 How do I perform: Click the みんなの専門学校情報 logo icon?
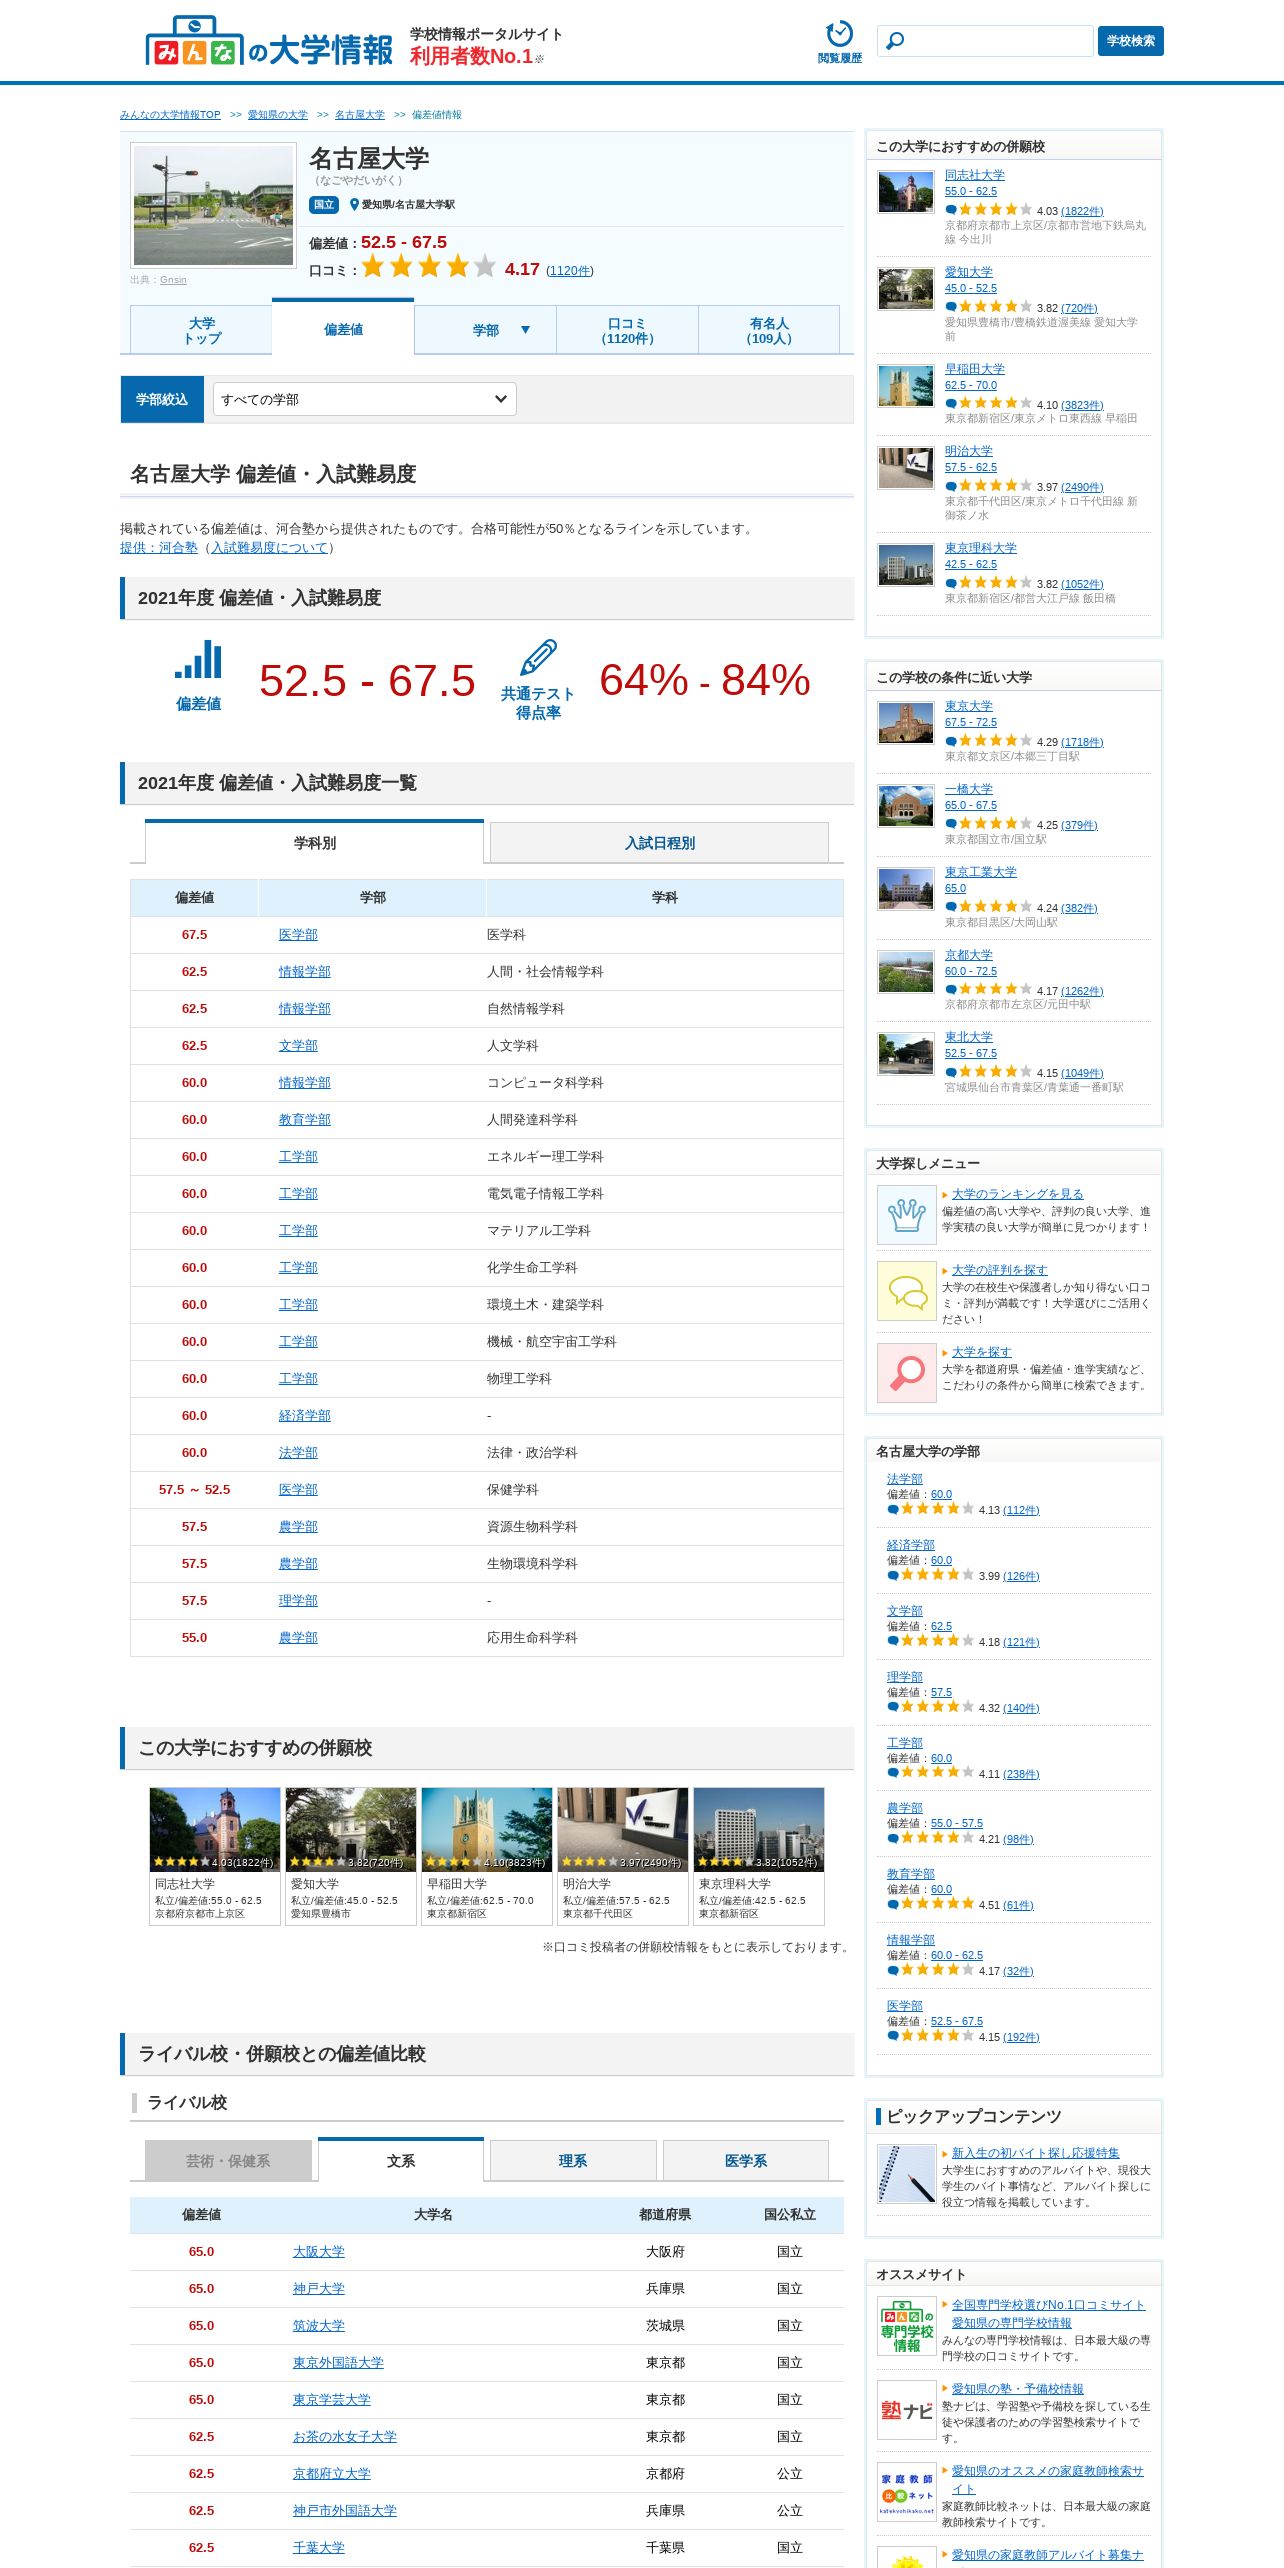(907, 2326)
